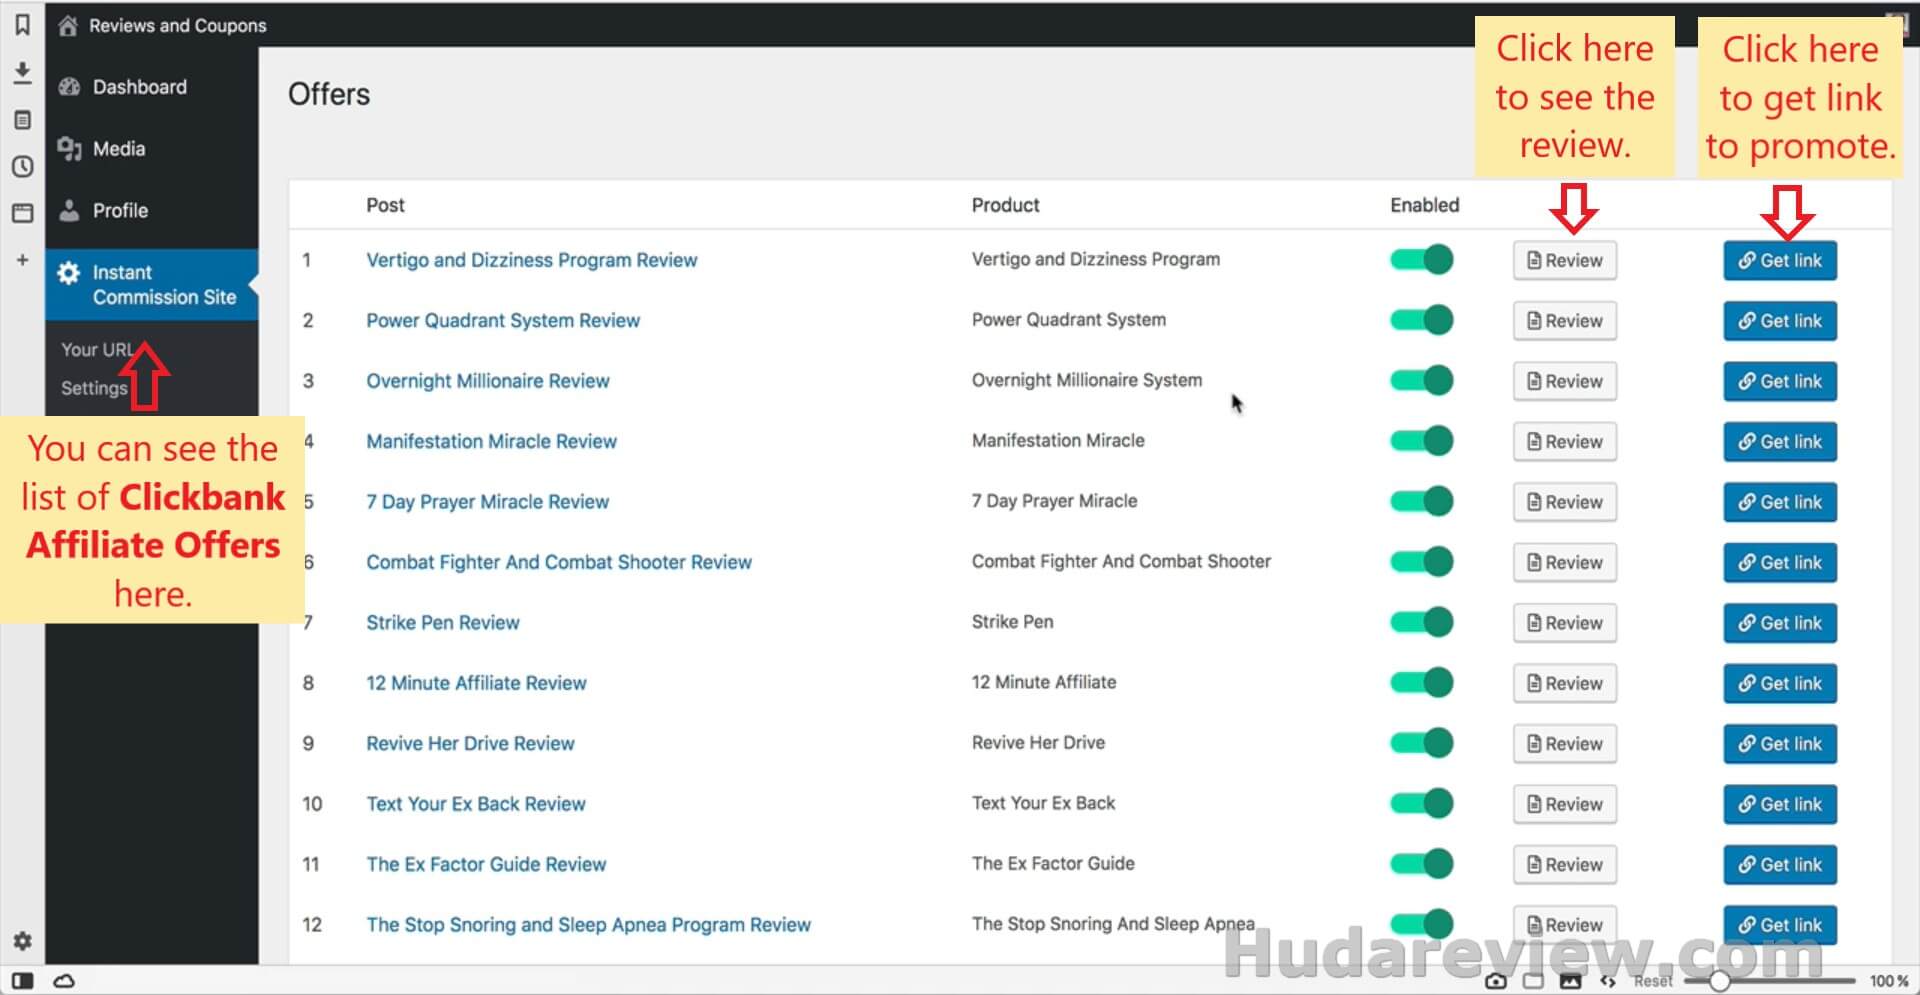
Task: Toggle the 12 Minute Affiliate enabled switch
Action: point(1421,683)
